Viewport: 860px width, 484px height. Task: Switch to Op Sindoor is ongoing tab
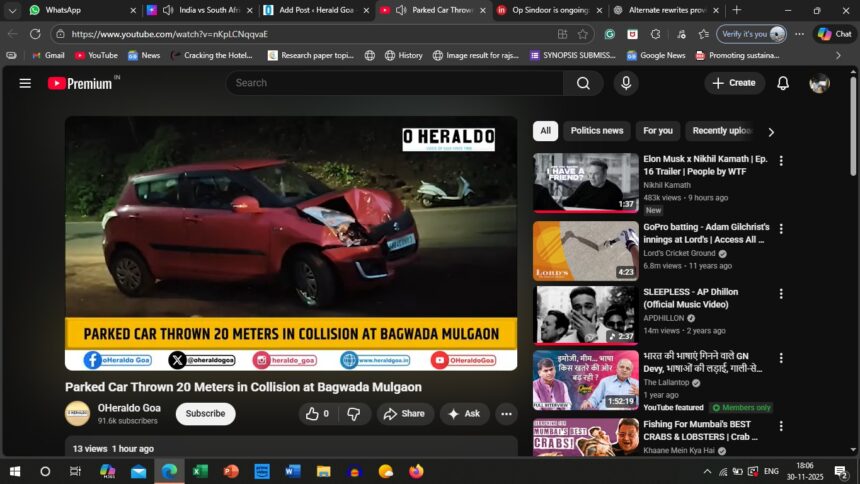549,10
